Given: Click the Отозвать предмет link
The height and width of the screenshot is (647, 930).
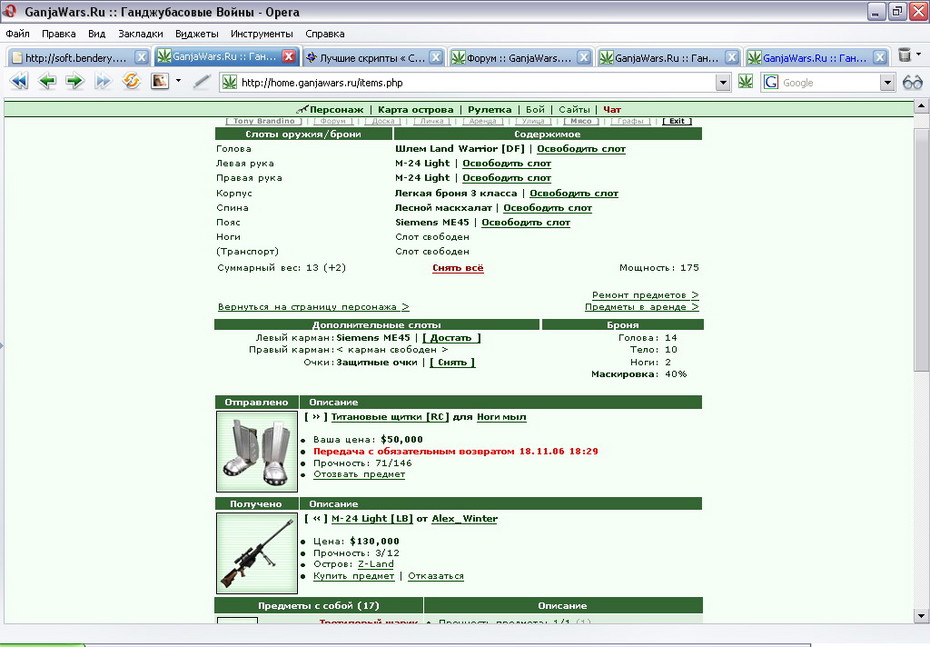Looking at the screenshot, I should click(x=359, y=474).
